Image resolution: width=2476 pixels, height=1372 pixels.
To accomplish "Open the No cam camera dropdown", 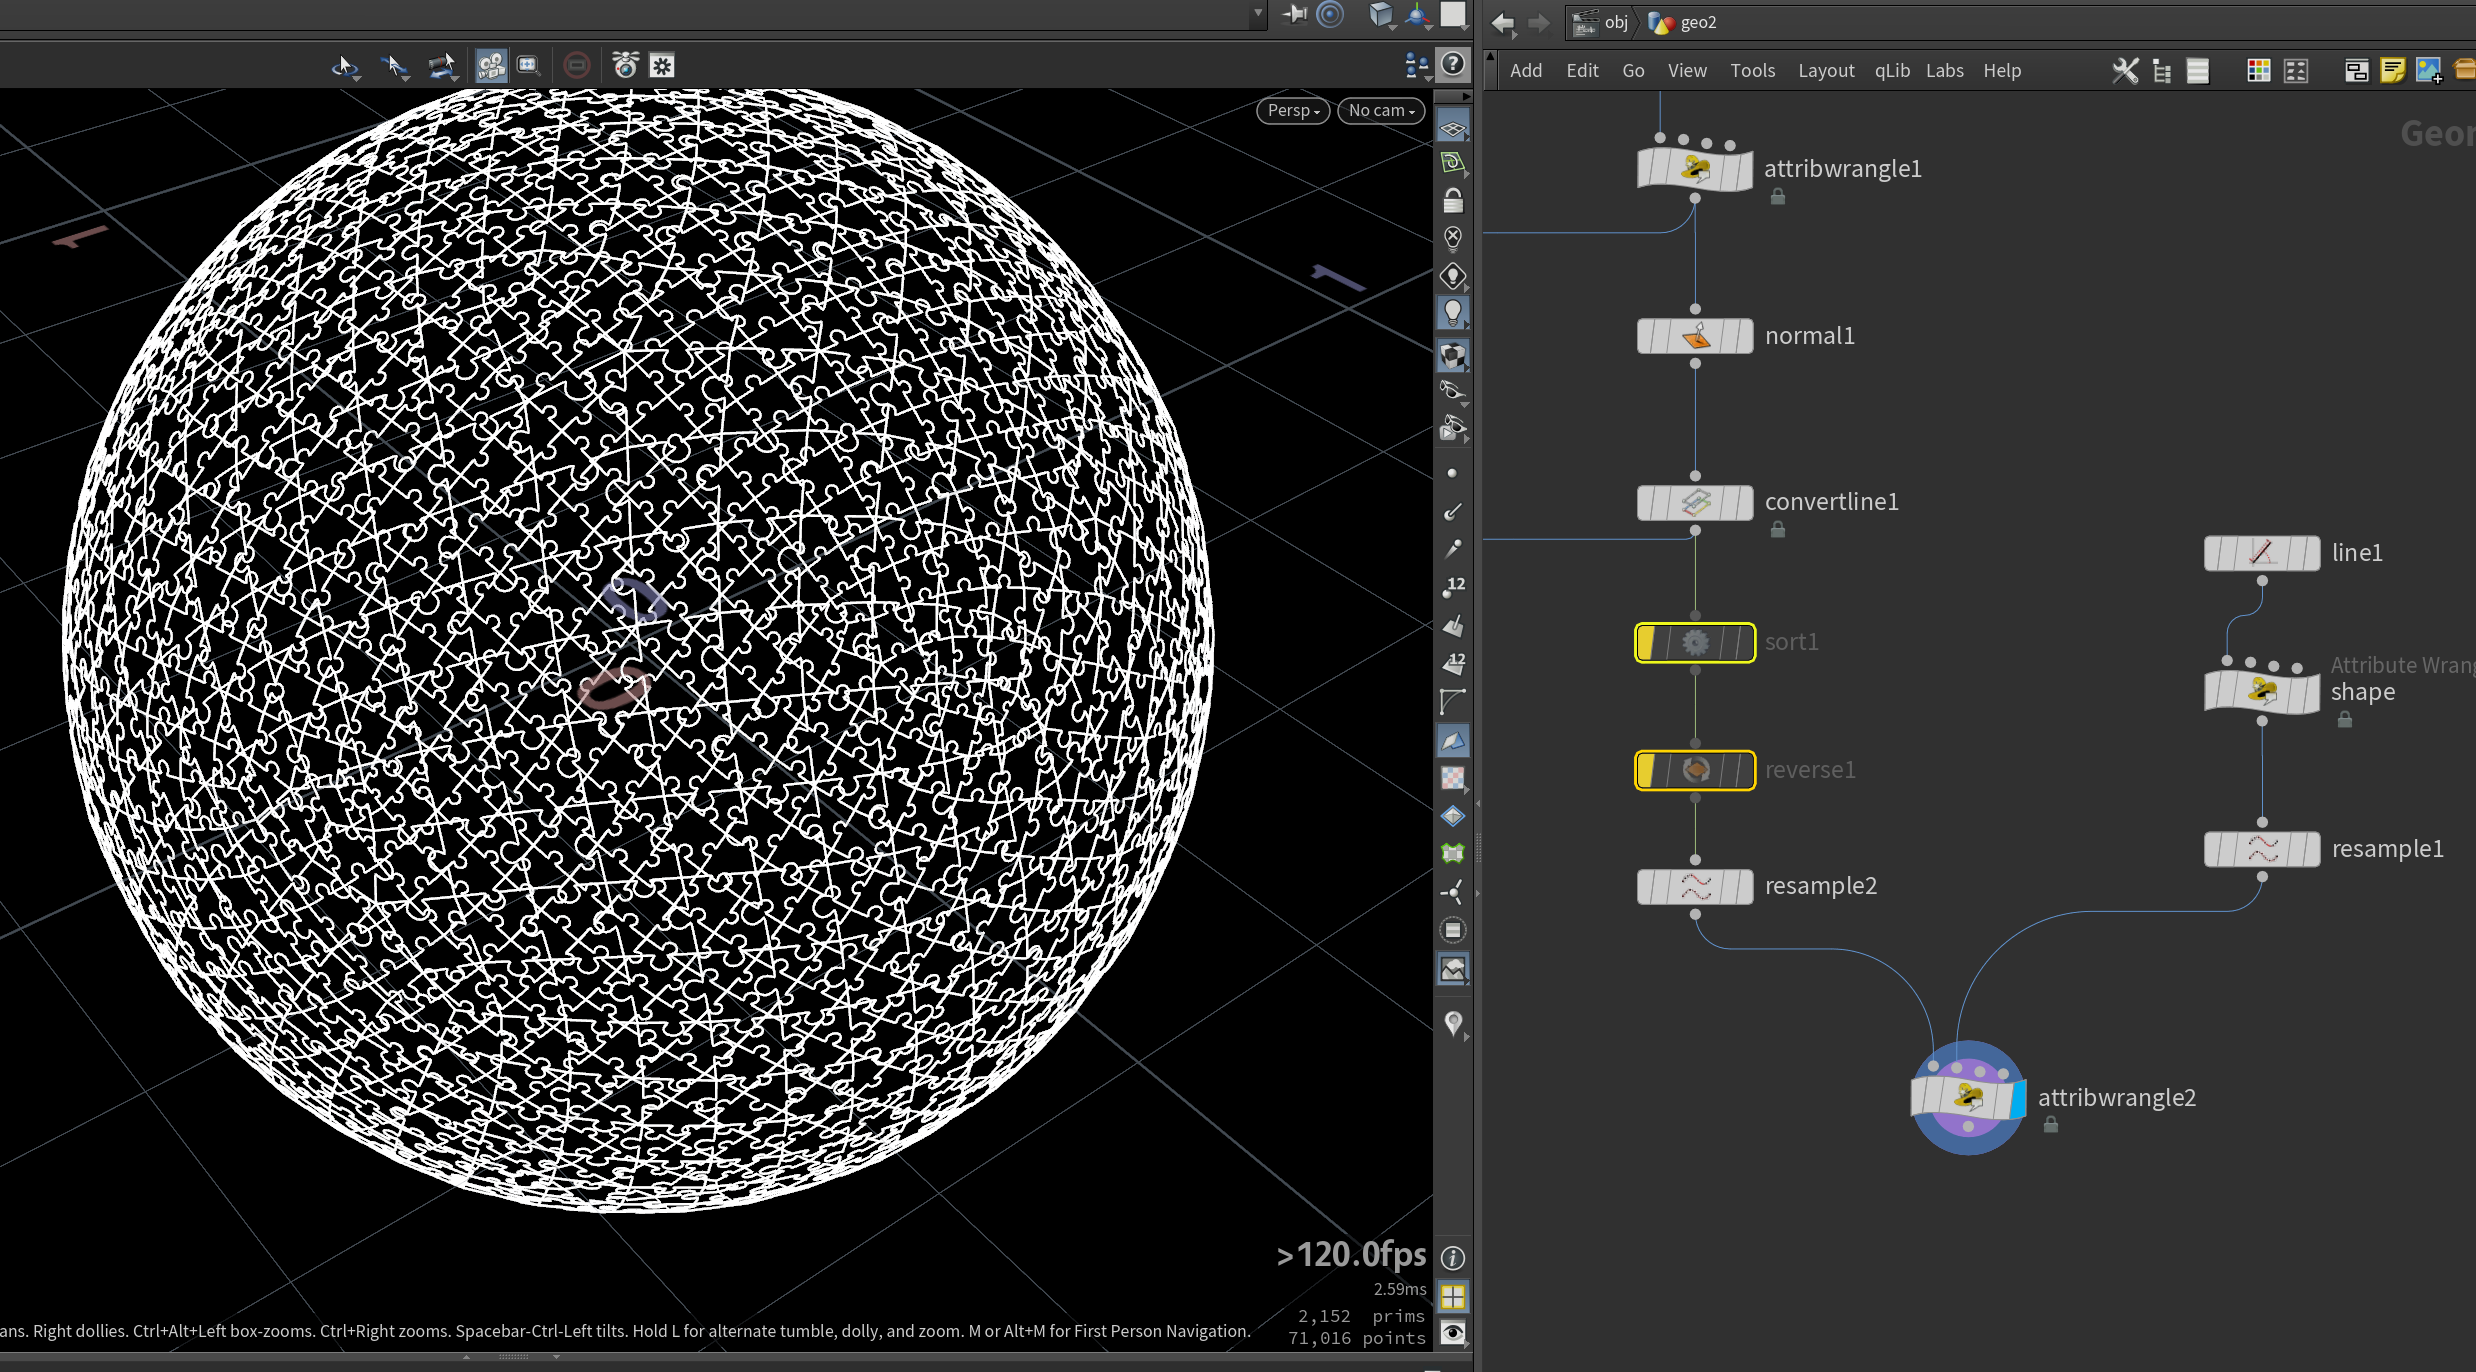I will pos(1381,111).
